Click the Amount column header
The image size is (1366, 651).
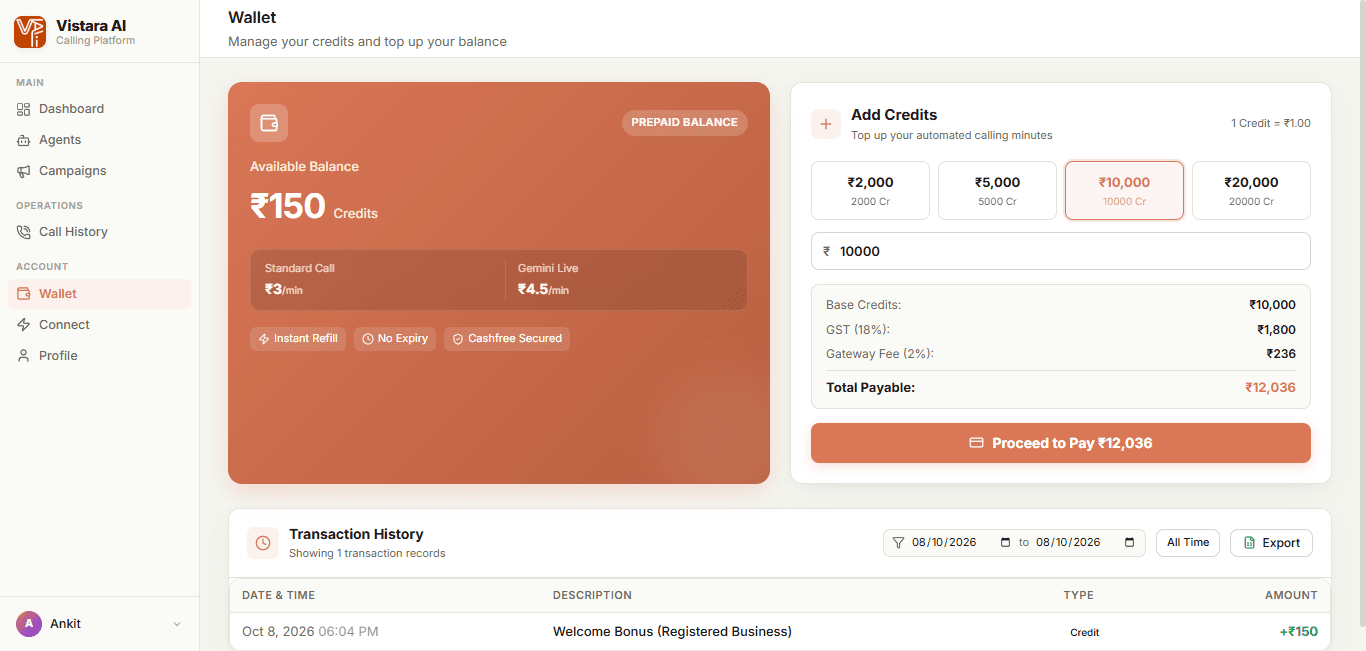tap(1291, 595)
